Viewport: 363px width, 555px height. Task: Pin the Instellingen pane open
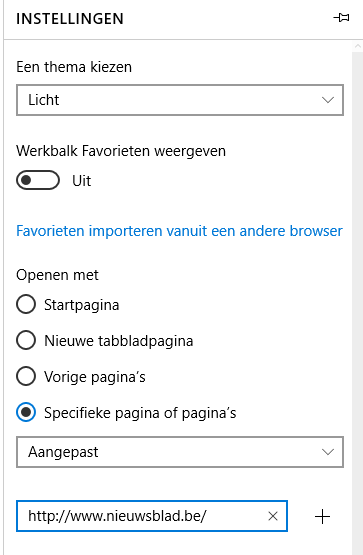[341, 18]
